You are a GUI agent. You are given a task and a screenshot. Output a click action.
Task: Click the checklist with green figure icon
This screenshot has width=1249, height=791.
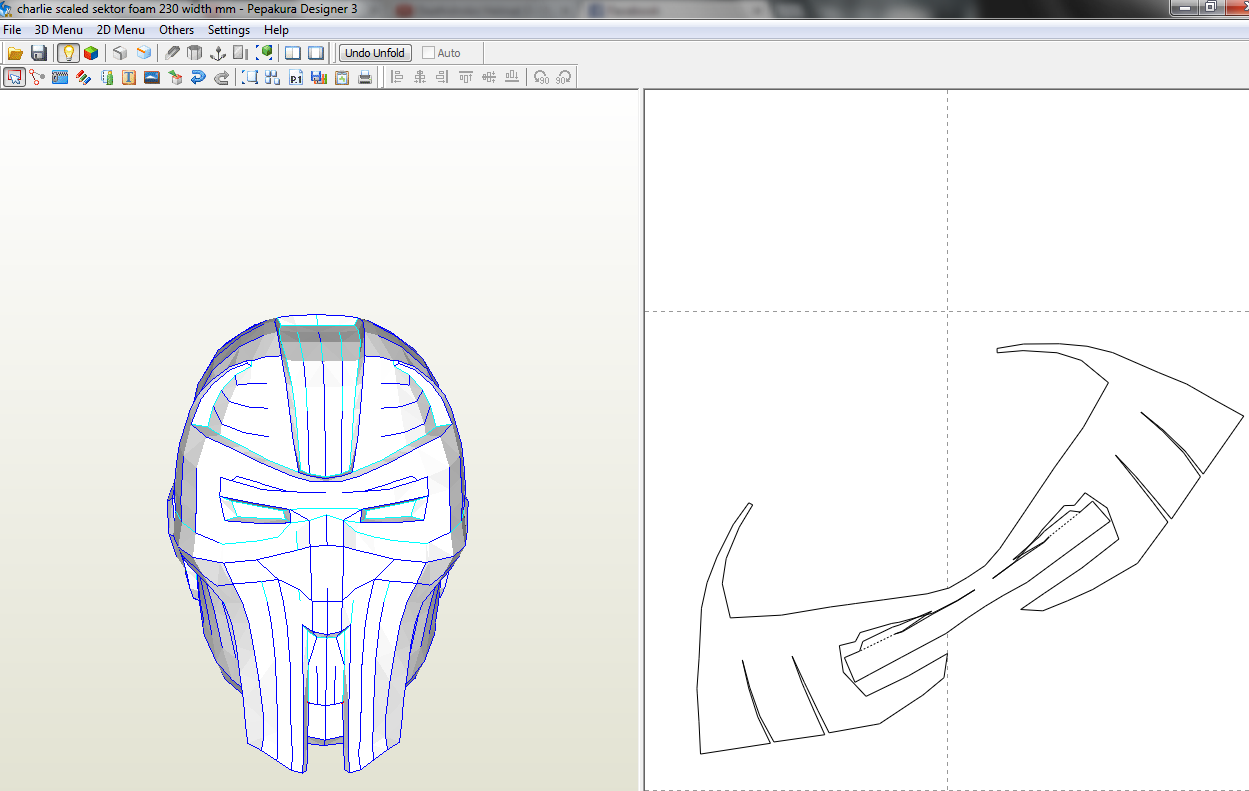pyautogui.click(x=107, y=77)
